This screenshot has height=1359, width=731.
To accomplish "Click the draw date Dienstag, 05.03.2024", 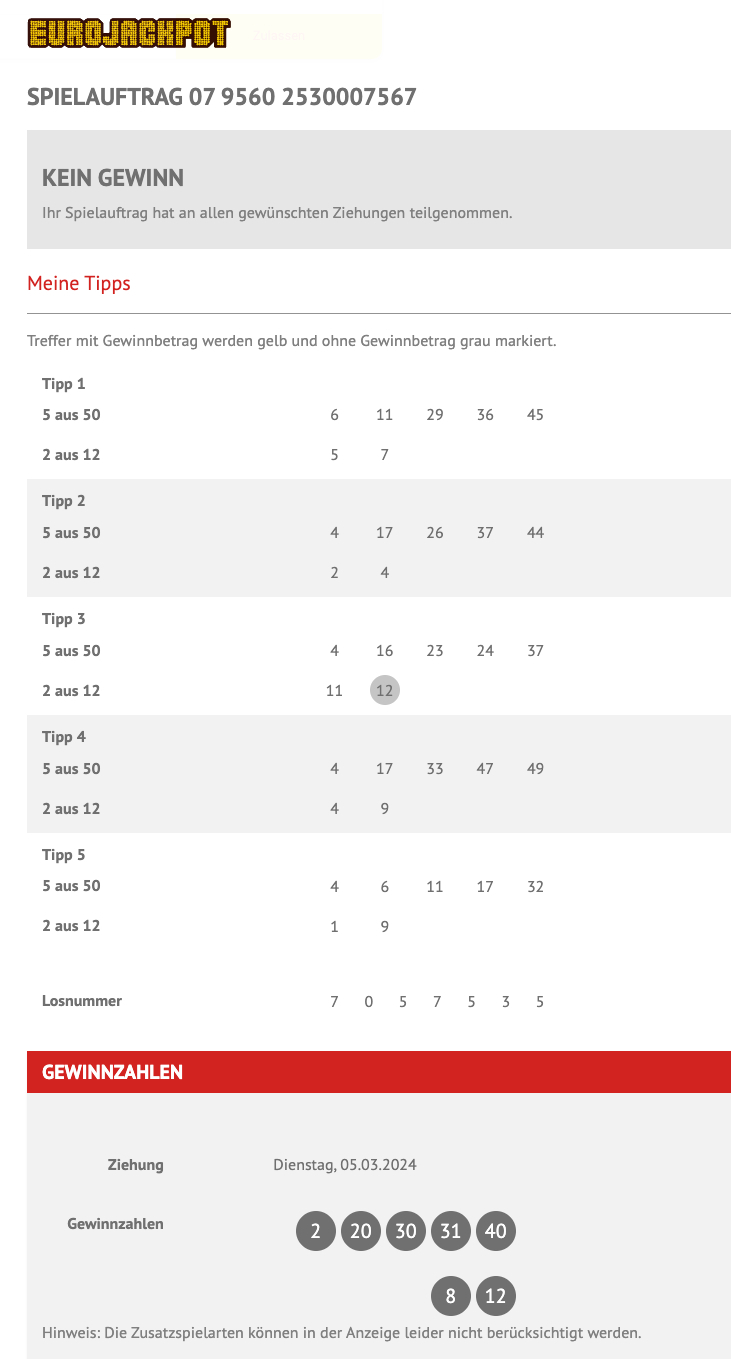I will tap(345, 1165).
